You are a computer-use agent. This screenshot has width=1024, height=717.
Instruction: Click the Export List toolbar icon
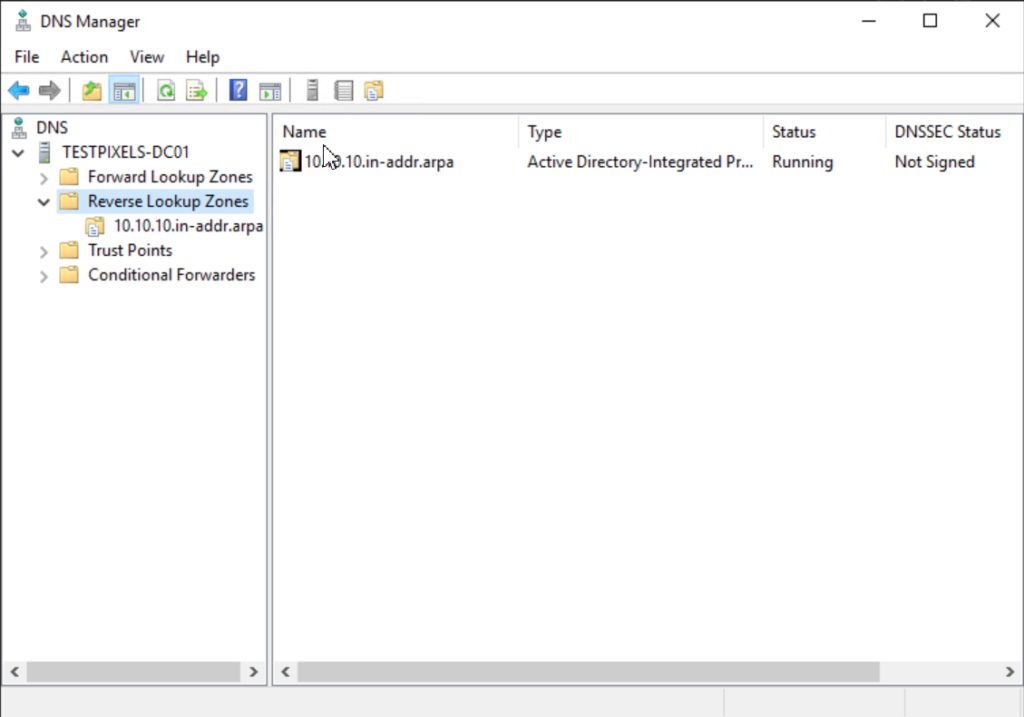[197, 90]
